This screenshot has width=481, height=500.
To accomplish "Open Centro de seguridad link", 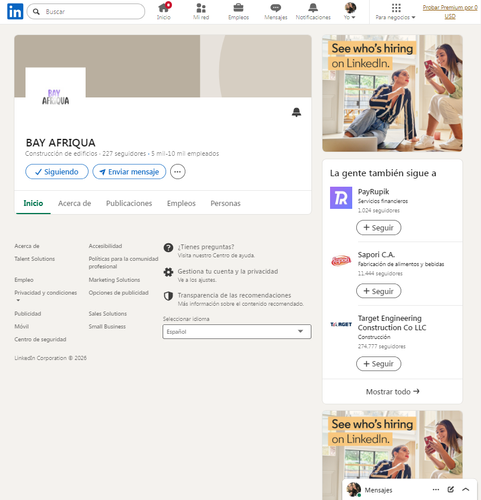I will 40,339.
